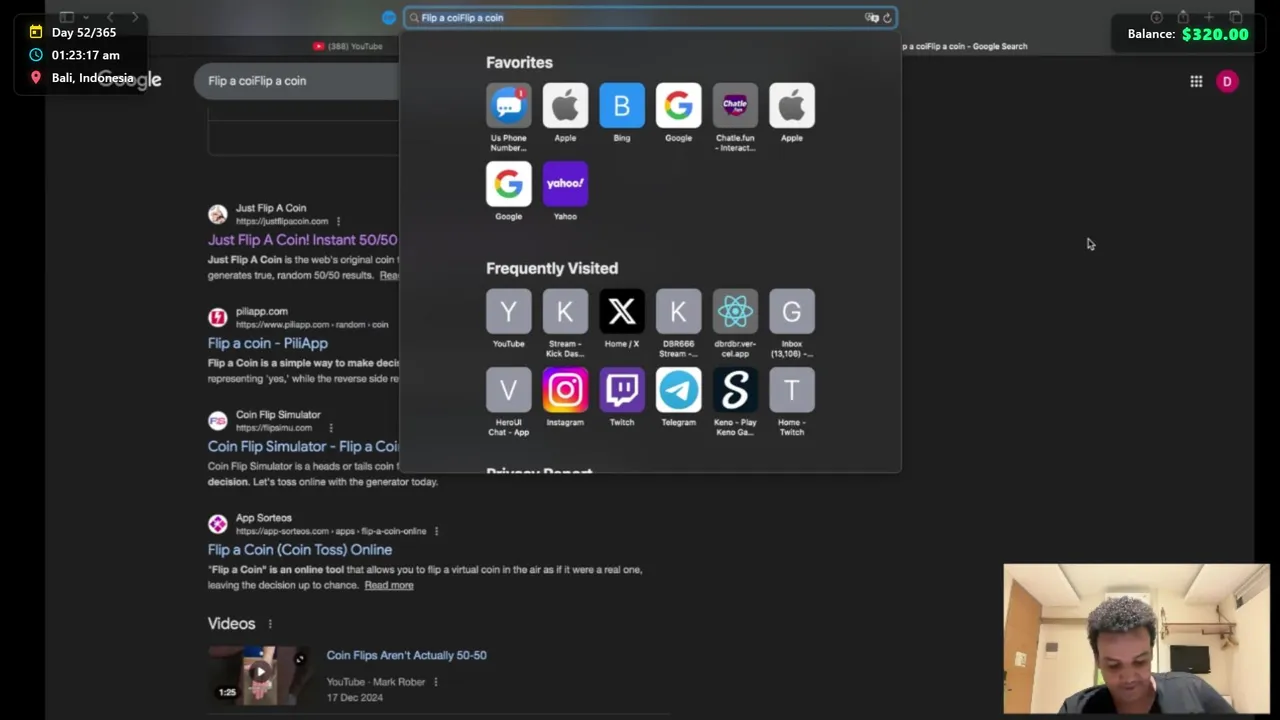
Task: Open the Yahoo favorite
Action: coord(565,183)
